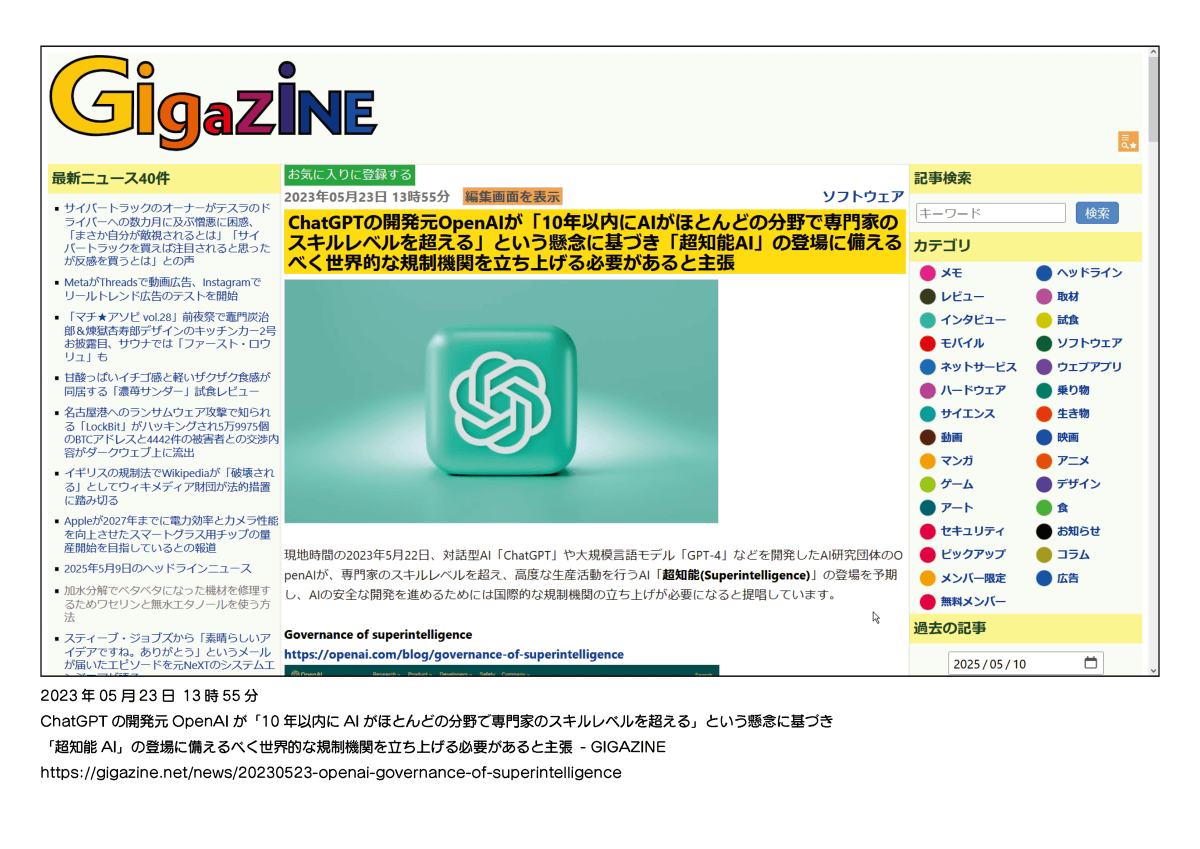The width and height of the screenshot is (1200, 849).
Task: Click the colored dot beside ヘッドライン
Action: (1044, 273)
